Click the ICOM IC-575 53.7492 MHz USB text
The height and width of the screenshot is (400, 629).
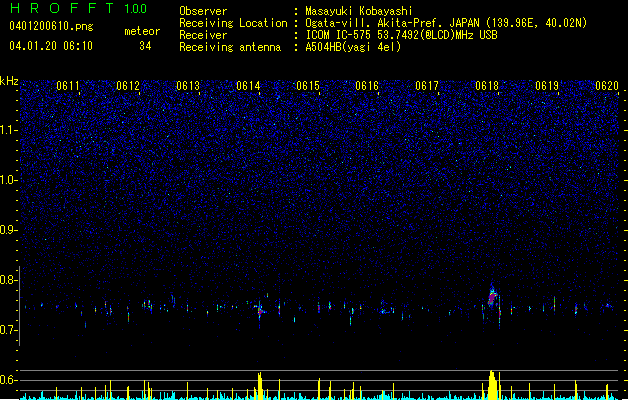pyautogui.click(x=402, y=35)
